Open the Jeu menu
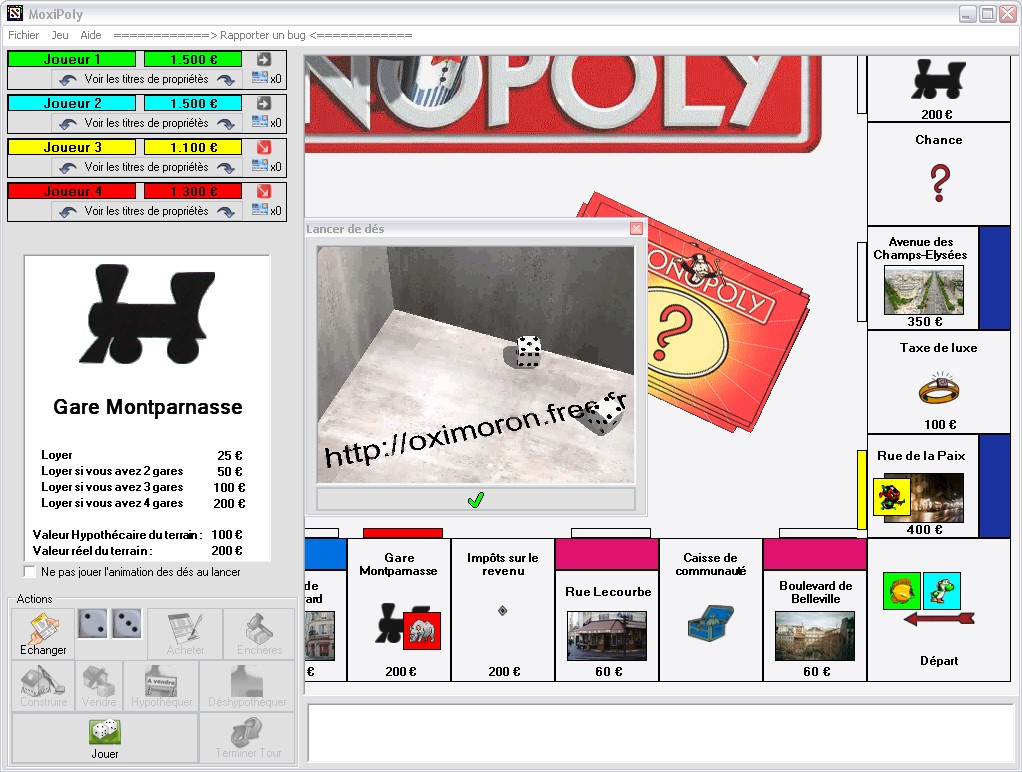 click(x=60, y=35)
